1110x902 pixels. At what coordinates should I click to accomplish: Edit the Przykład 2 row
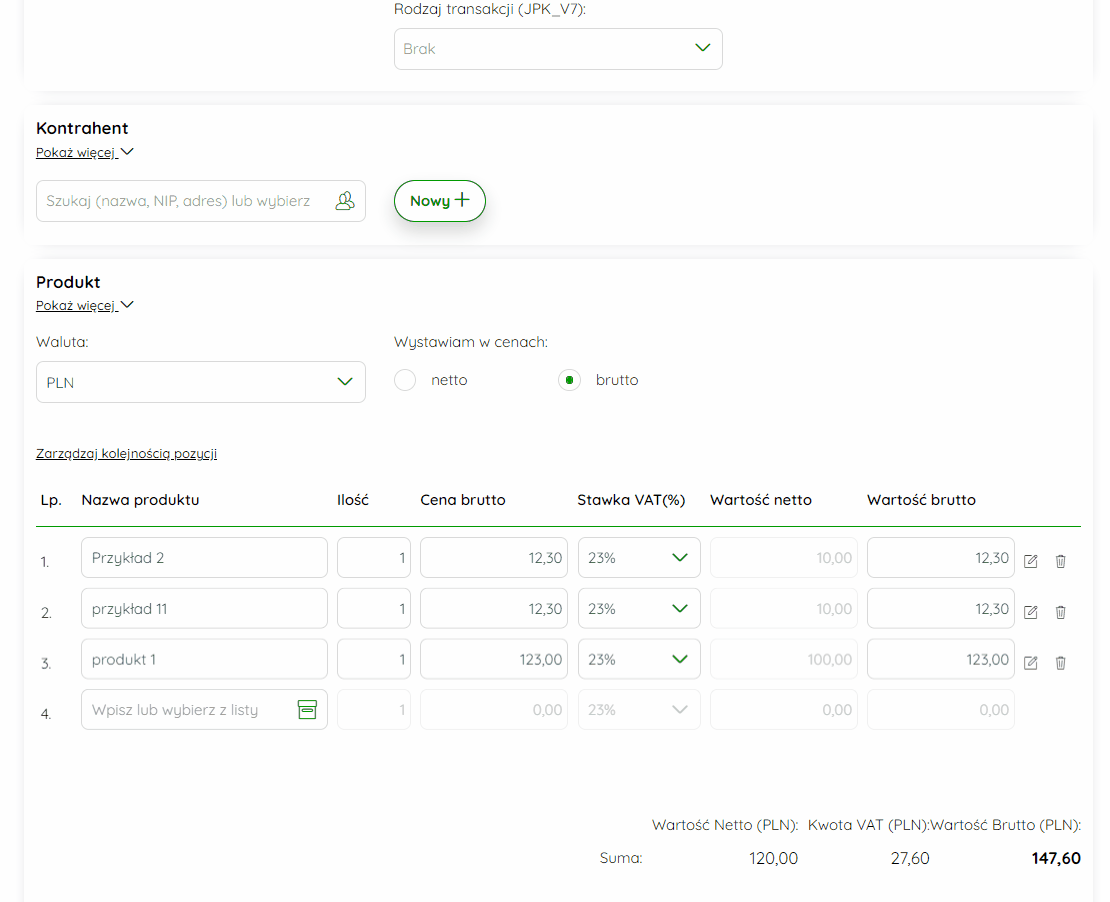pyautogui.click(x=1031, y=561)
